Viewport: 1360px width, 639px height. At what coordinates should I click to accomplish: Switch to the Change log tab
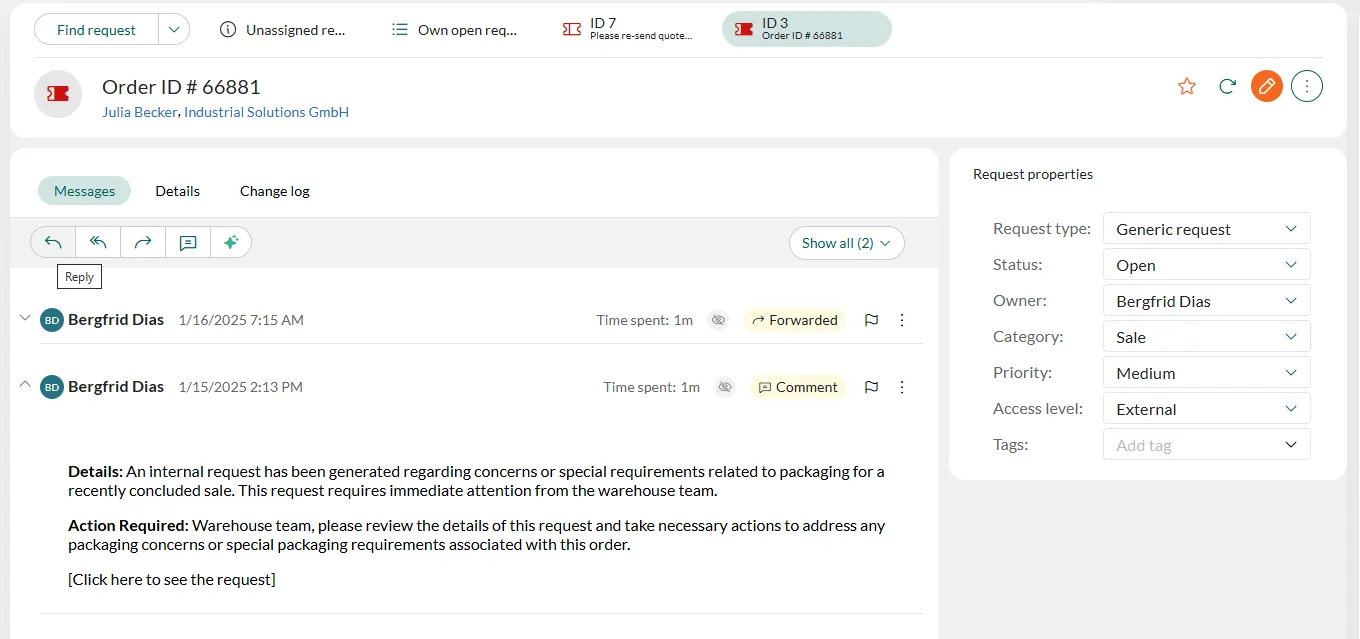click(275, 191)
